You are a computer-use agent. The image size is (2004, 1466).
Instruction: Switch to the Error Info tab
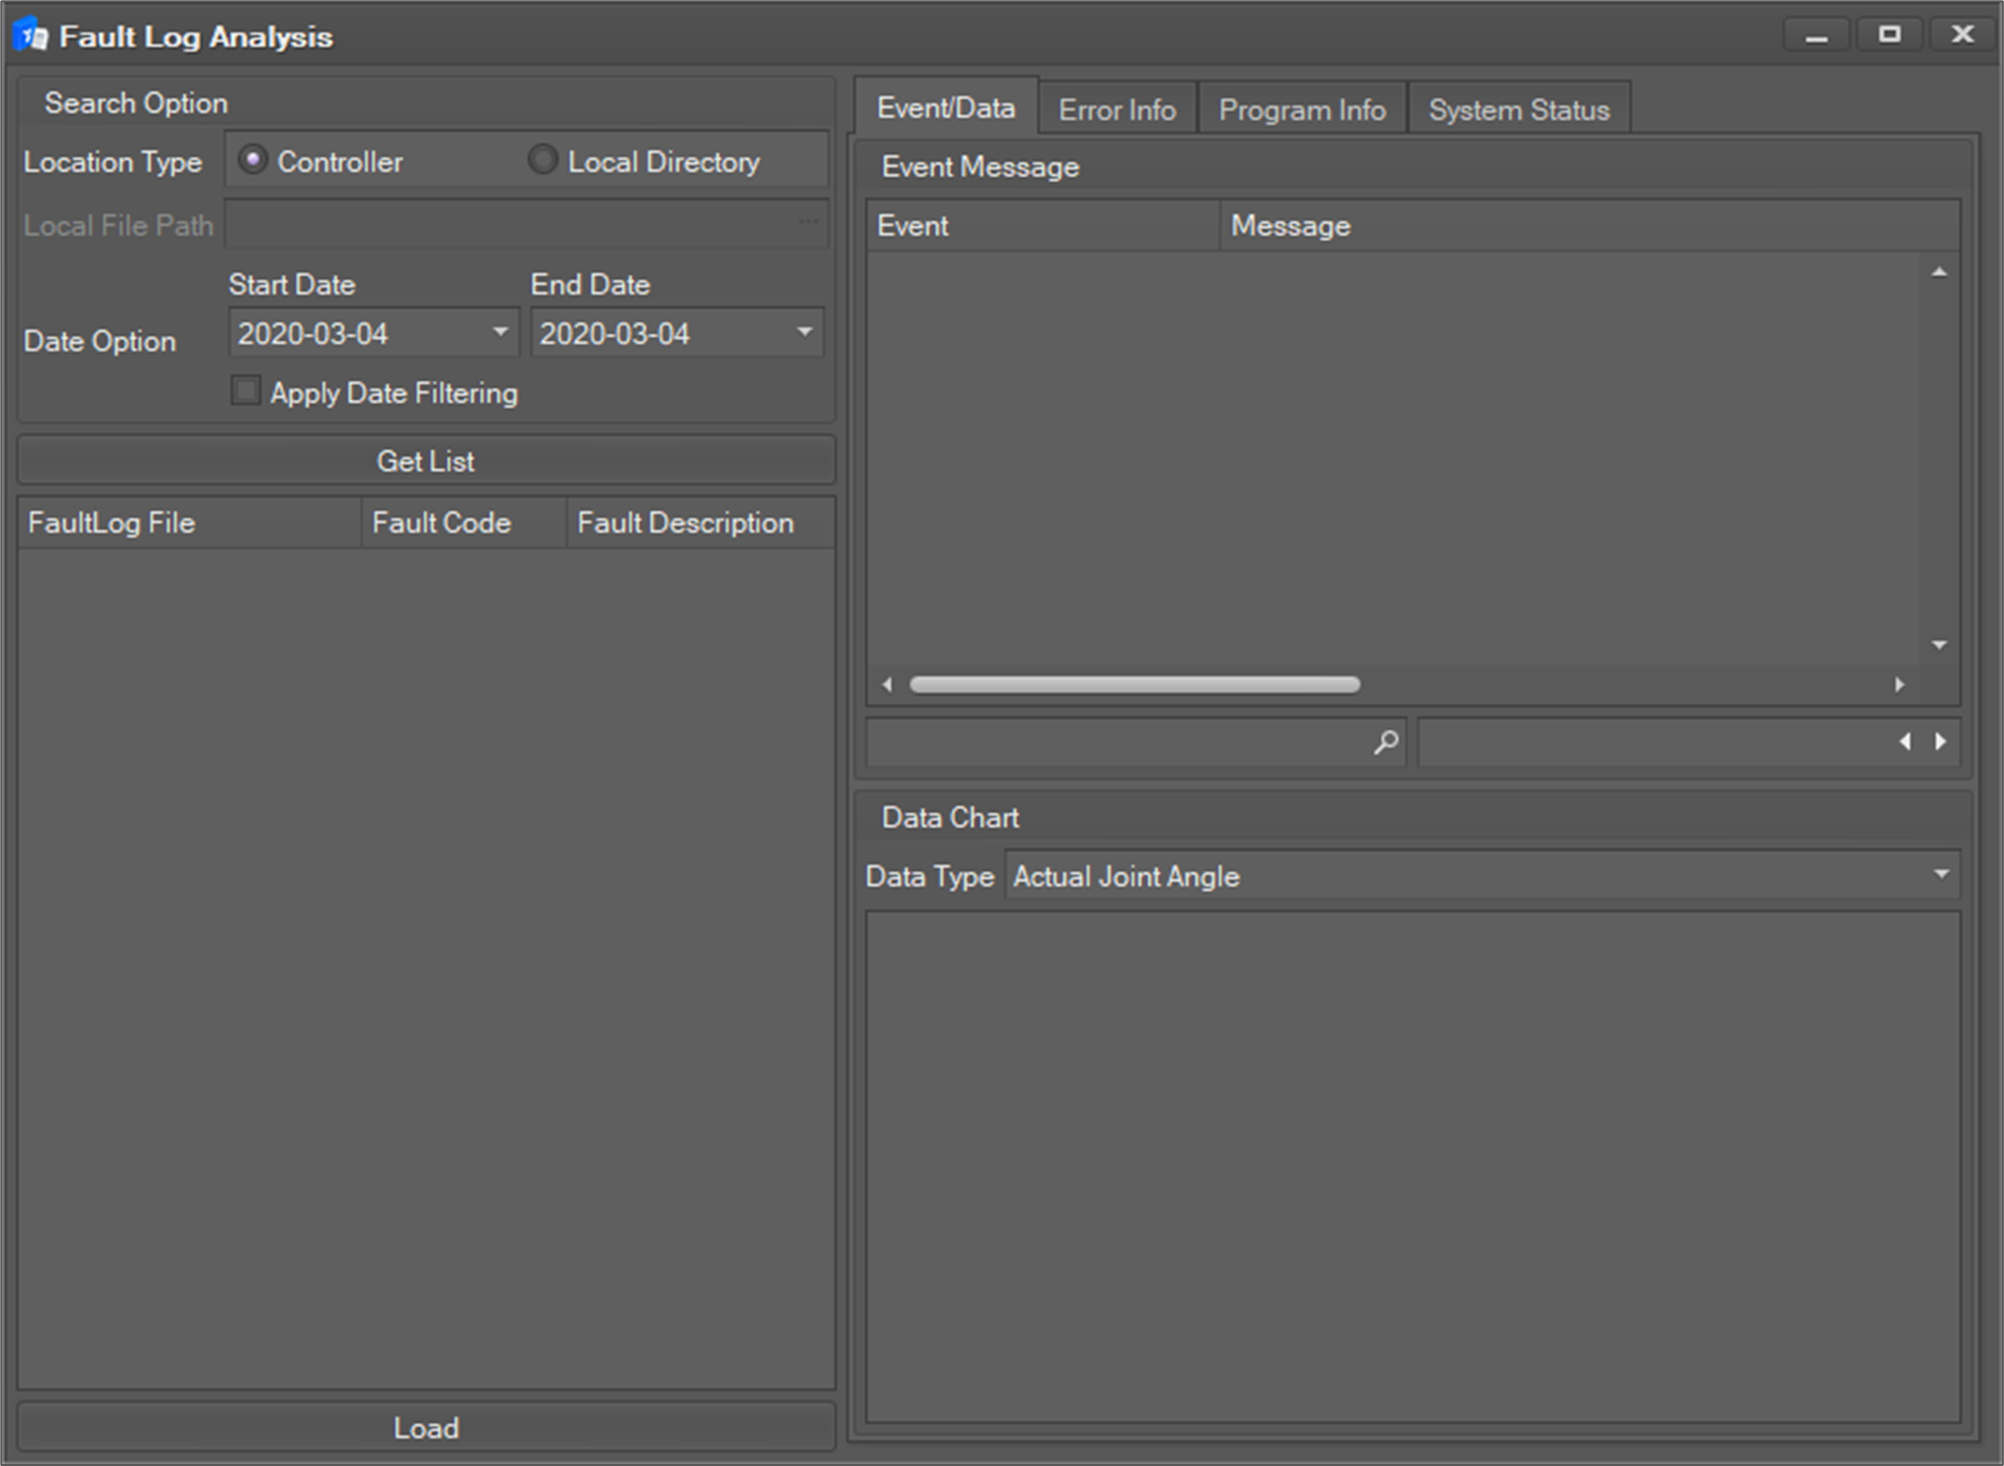coord(1117,110)
